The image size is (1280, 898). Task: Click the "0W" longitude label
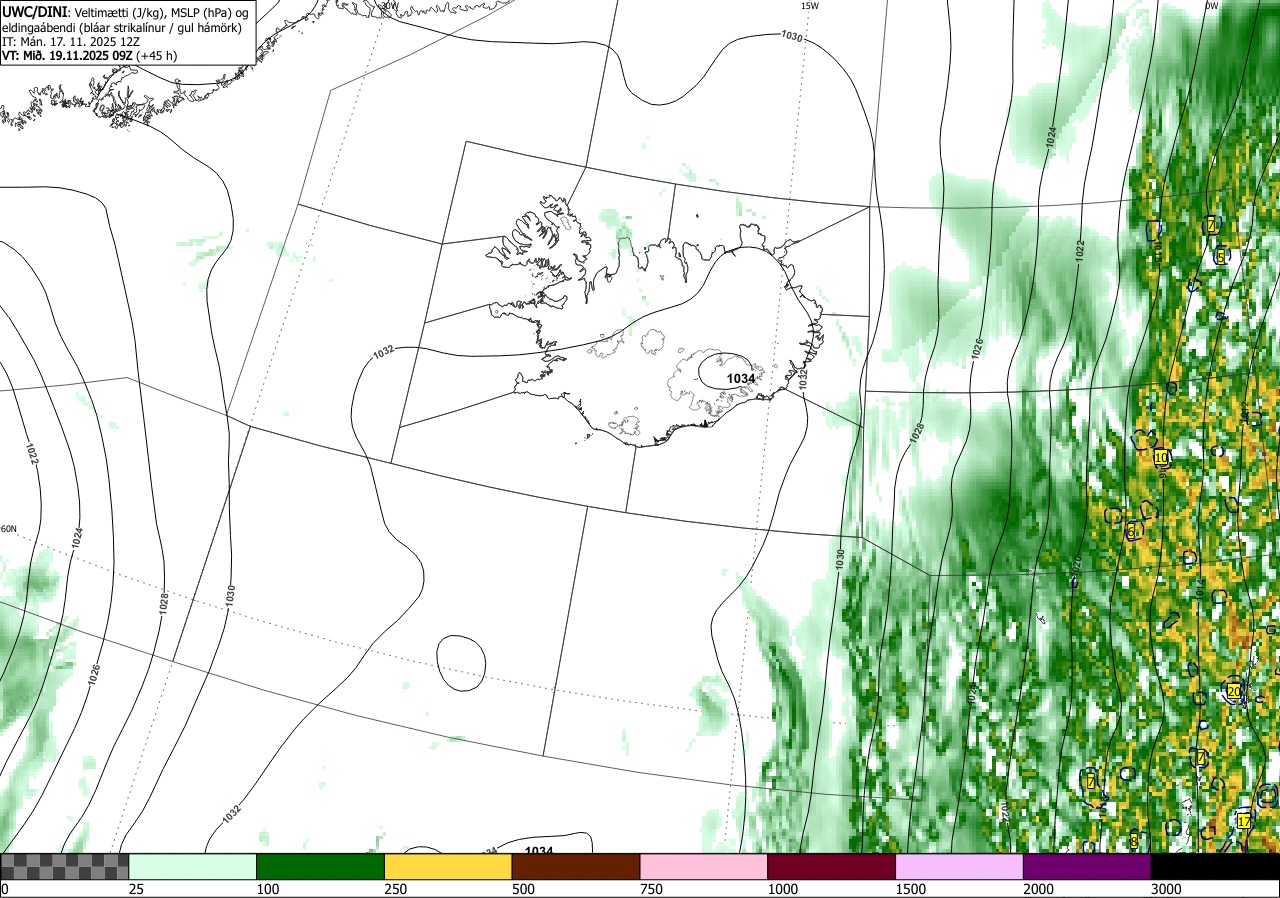point(1211,6)
